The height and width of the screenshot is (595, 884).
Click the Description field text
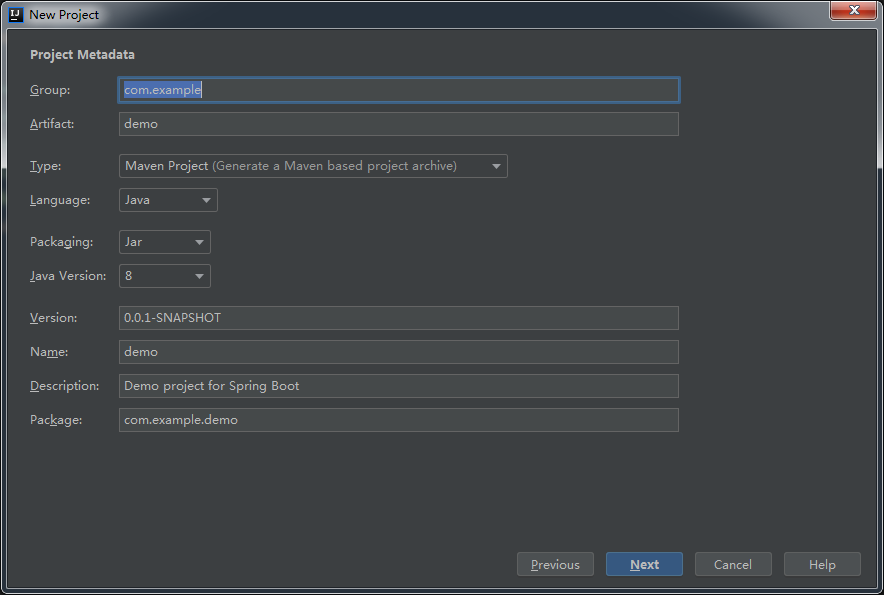pyautogui.click(x=400, y=385)
